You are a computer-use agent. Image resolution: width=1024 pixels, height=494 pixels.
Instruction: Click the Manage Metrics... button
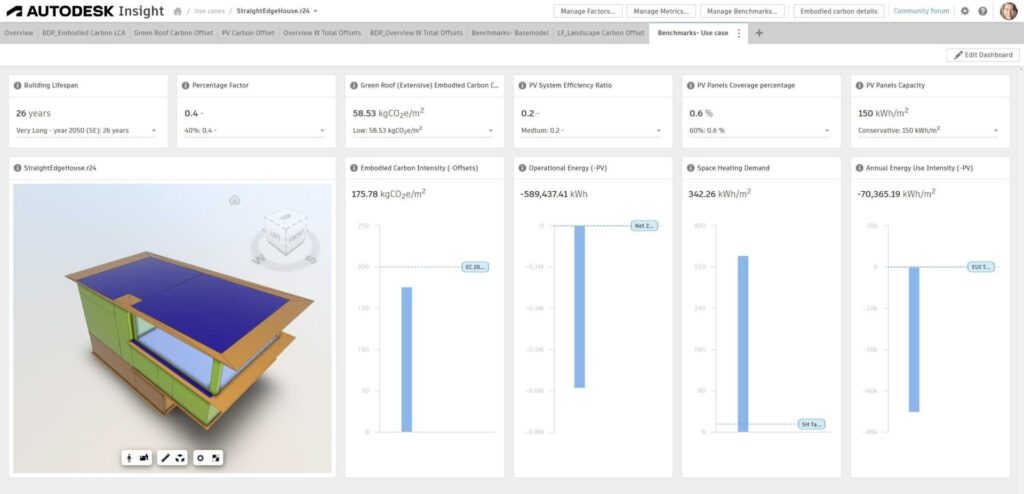coord(661,11)
